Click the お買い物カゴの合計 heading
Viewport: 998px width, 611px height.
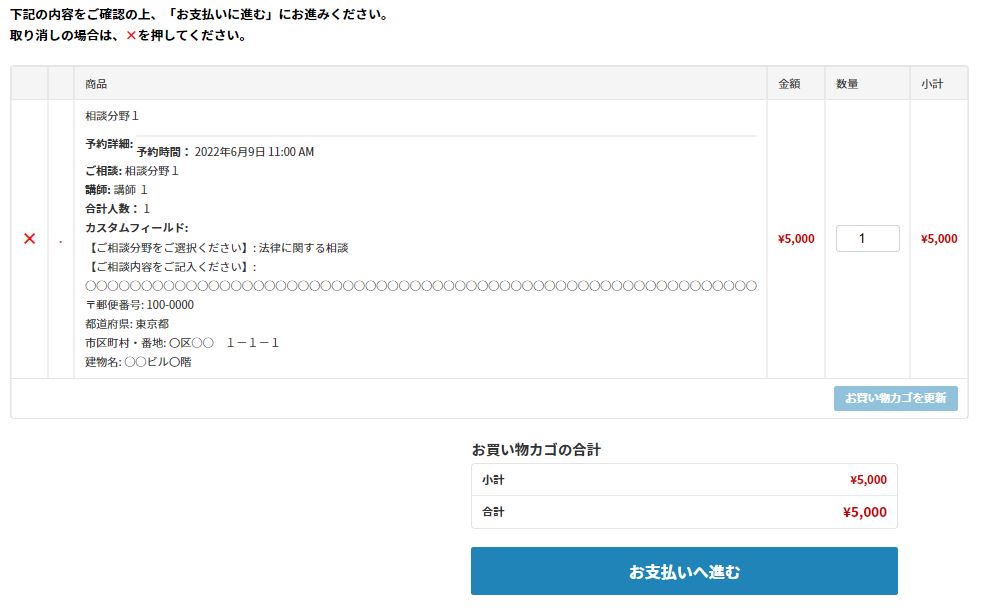pos(536,450)
